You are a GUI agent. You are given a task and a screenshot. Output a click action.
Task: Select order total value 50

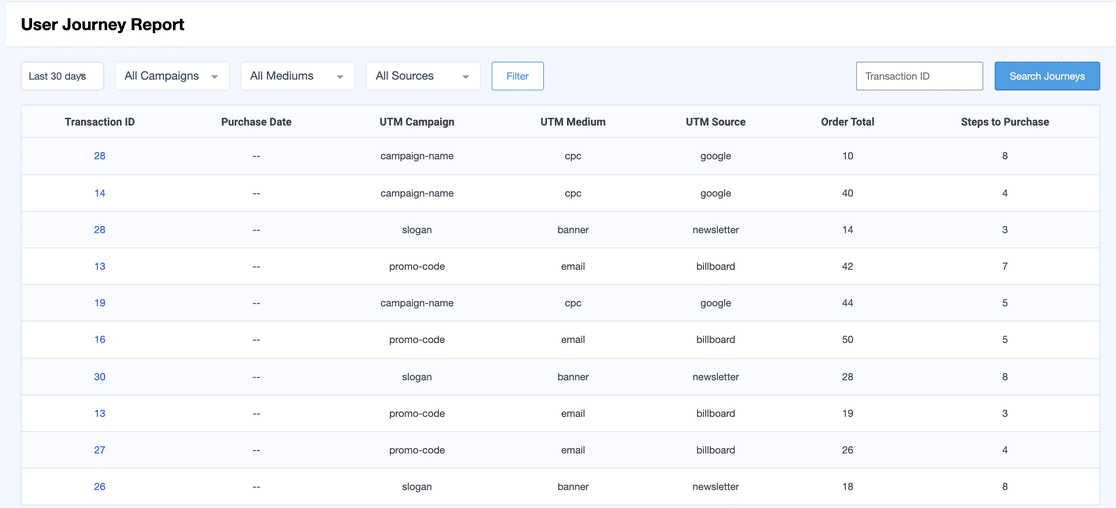point(848,339)
